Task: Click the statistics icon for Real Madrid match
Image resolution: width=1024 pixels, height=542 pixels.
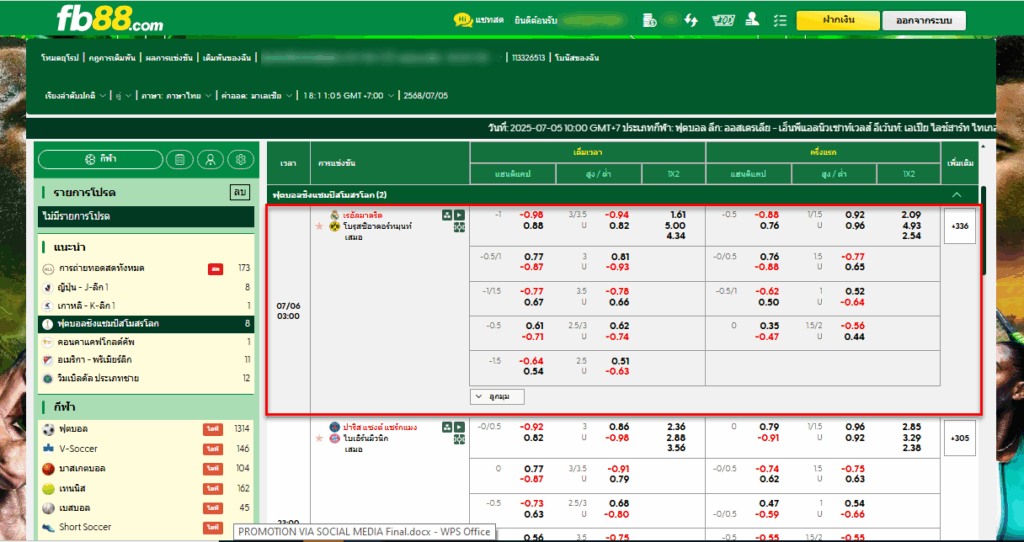Action: click(x=447, y=215)
